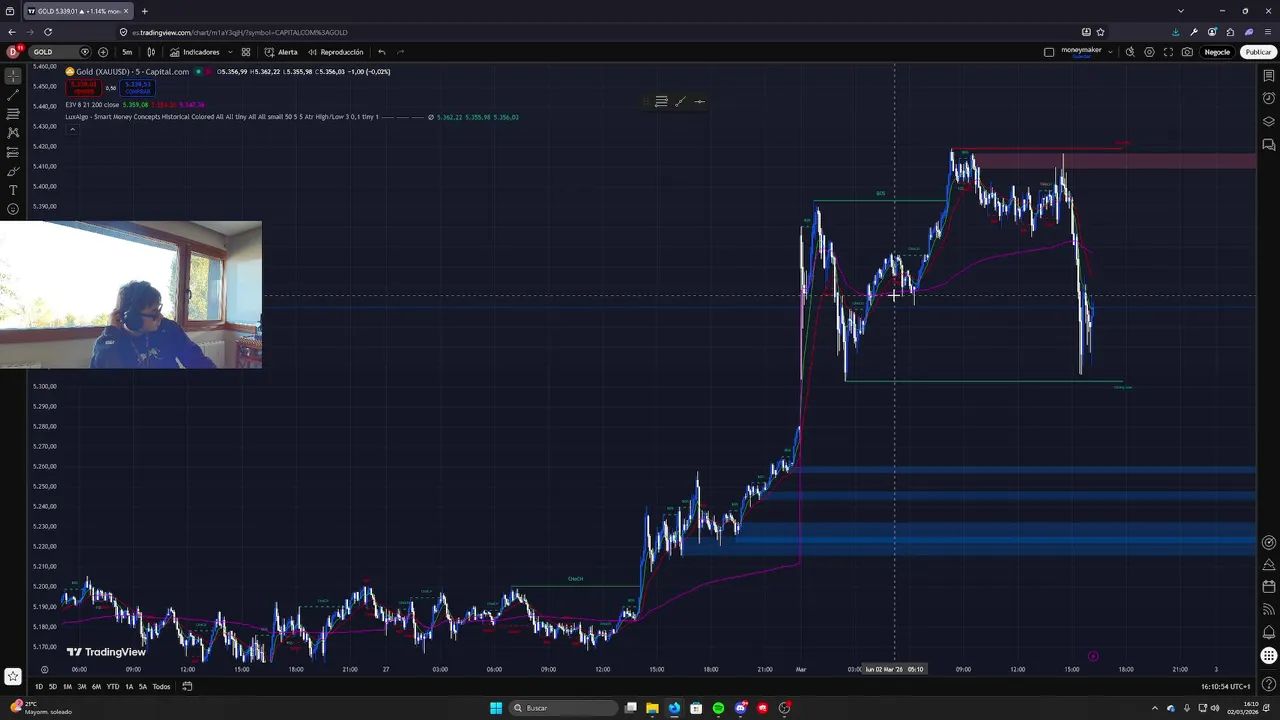This screenshot has width=1280, height=720.
Task: Open quick search icon in top toolbar
Action: 1130,52
